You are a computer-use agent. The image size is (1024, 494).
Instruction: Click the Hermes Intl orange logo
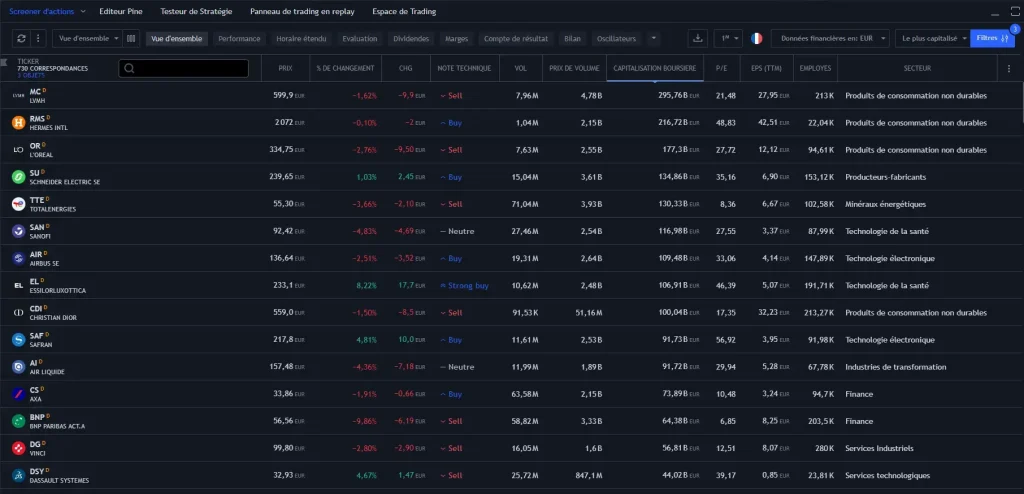pos(18,123)
